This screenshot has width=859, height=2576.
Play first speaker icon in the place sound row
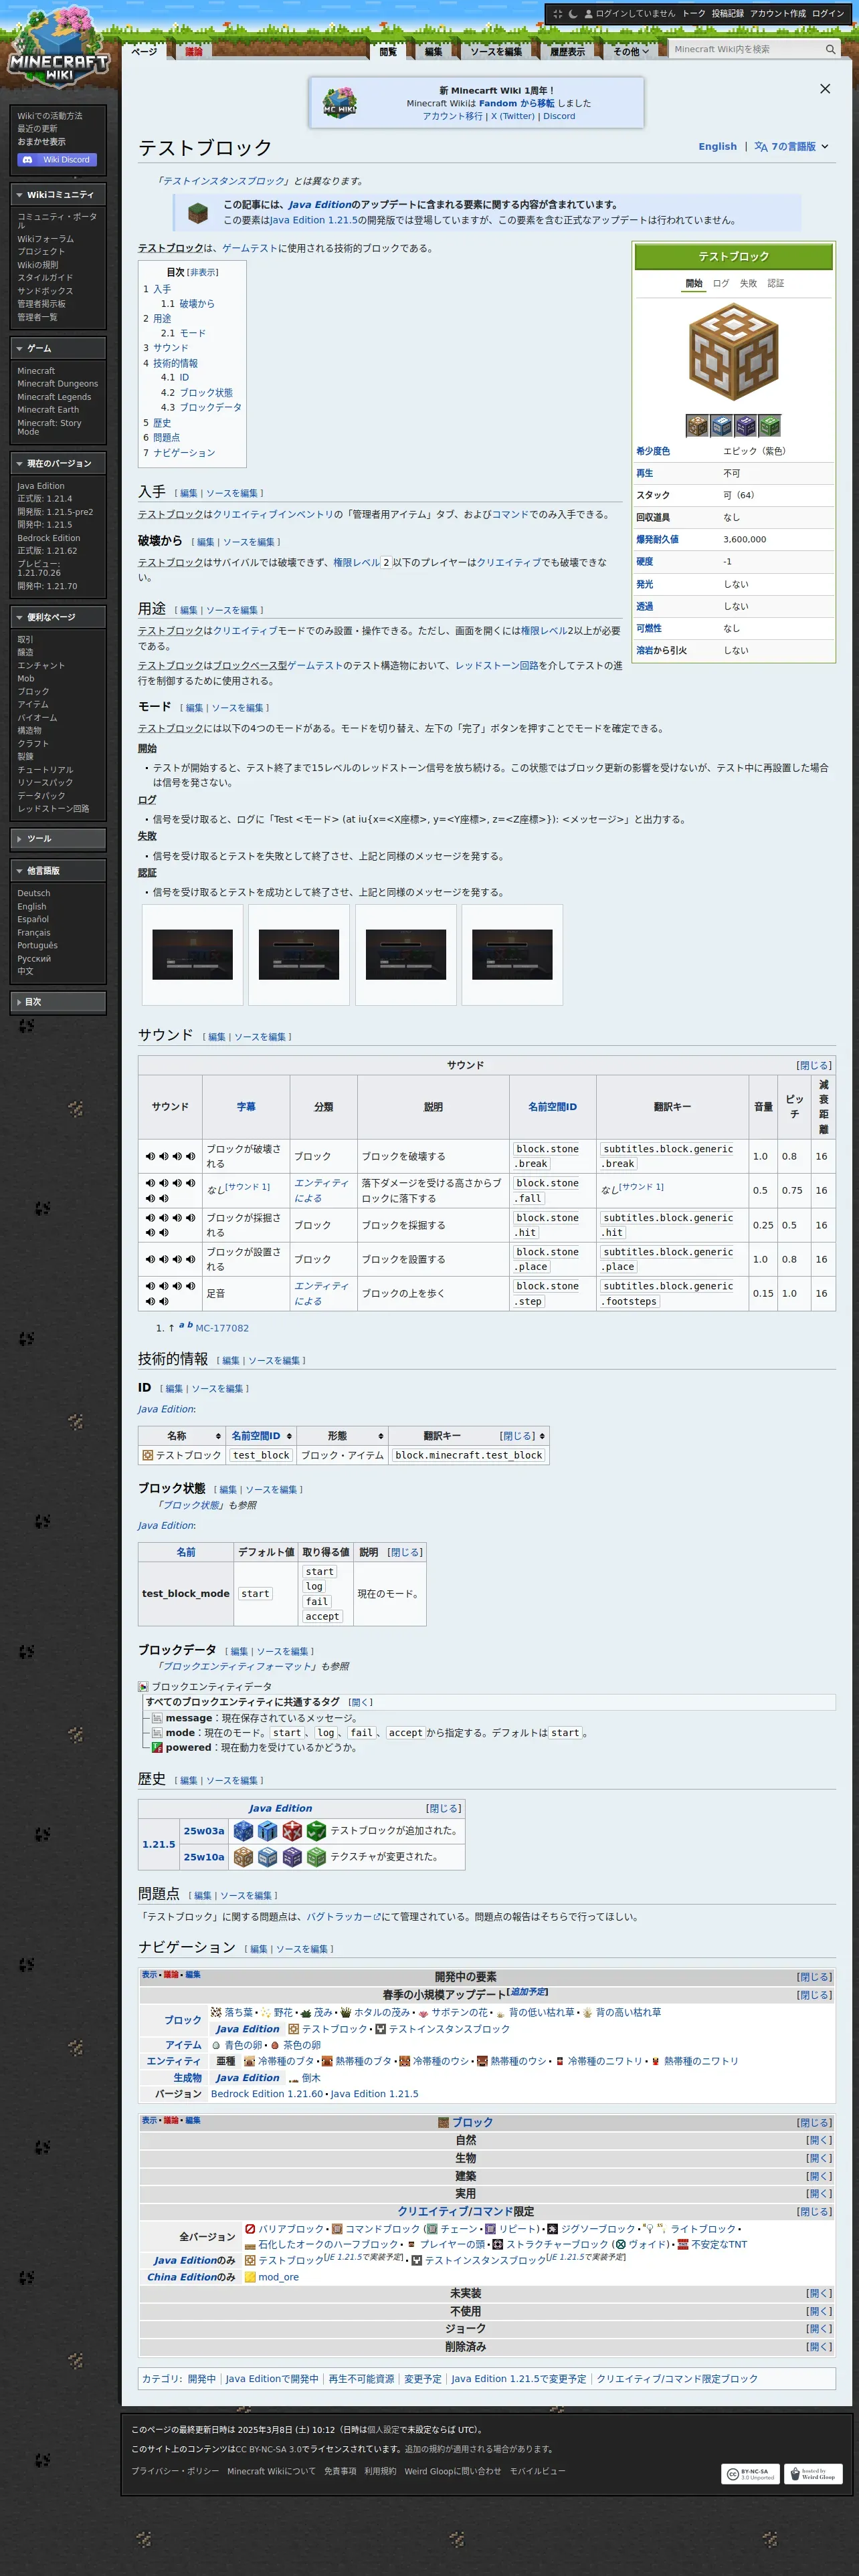(150, 1259)
